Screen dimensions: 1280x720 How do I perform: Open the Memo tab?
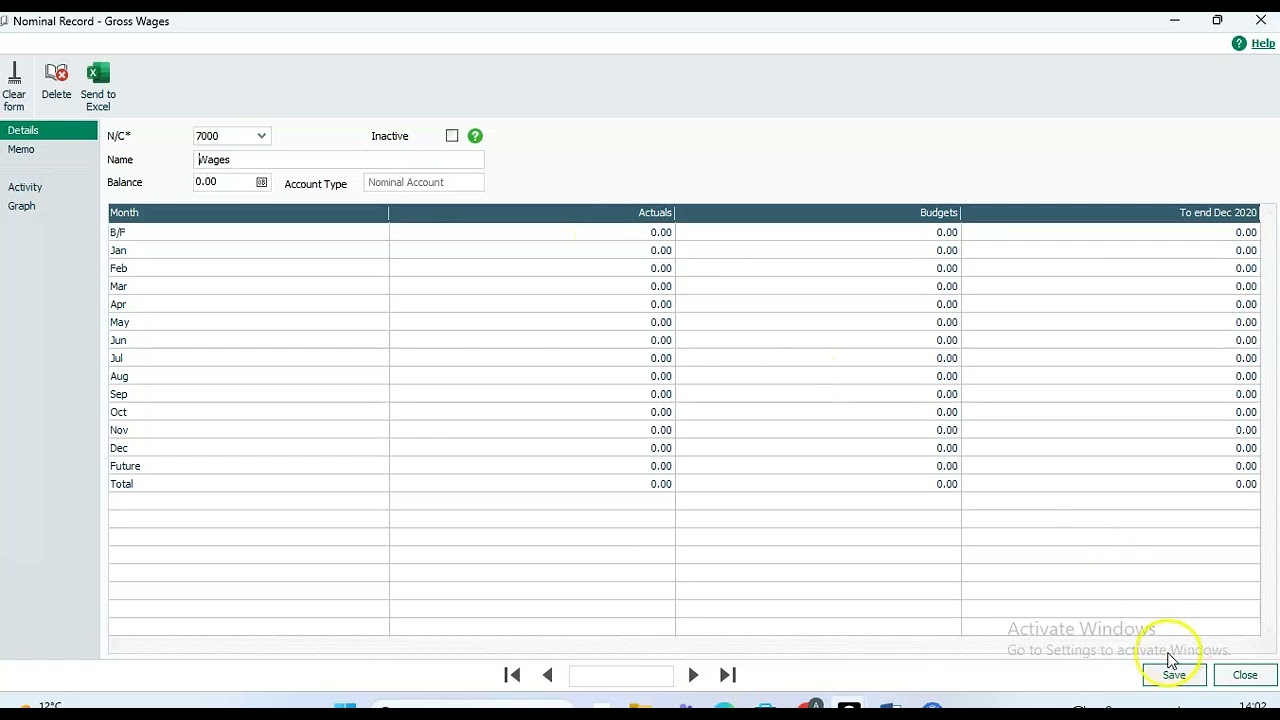click(21, 149)
